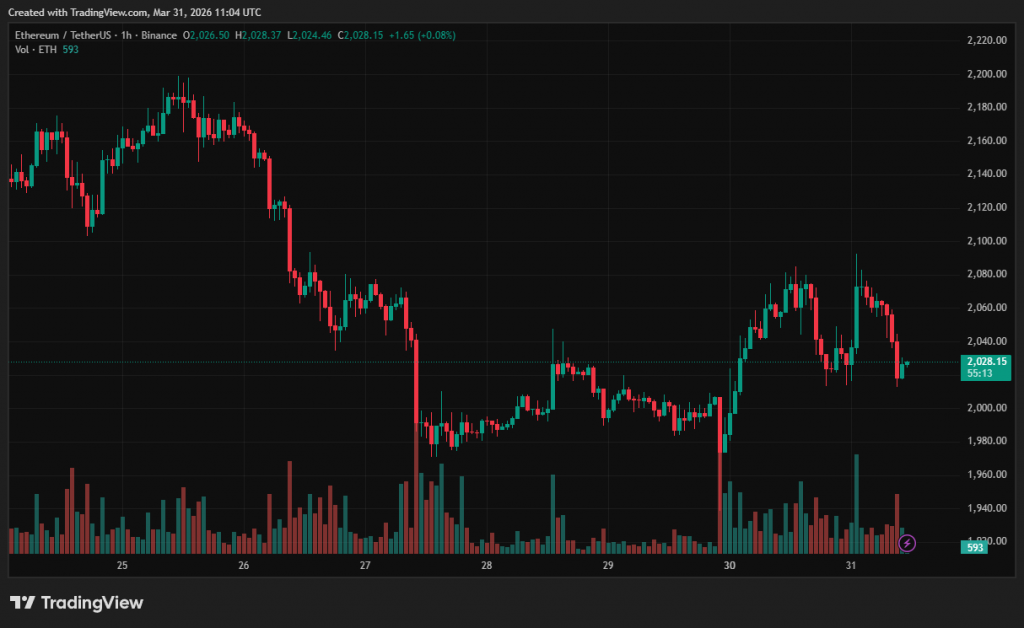Click the purple lightning bolt icon
Screen dimensions: 1024x628
click(906, 543)
